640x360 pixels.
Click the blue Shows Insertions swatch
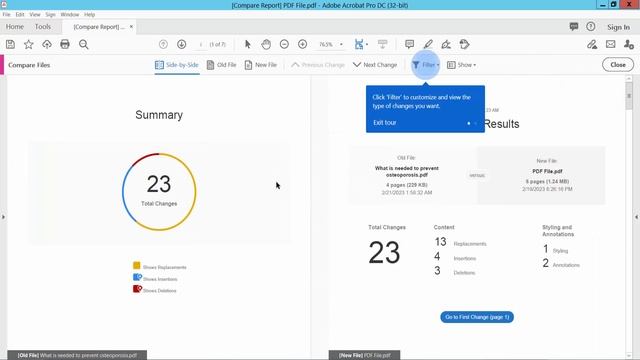[x=137, y=278]
